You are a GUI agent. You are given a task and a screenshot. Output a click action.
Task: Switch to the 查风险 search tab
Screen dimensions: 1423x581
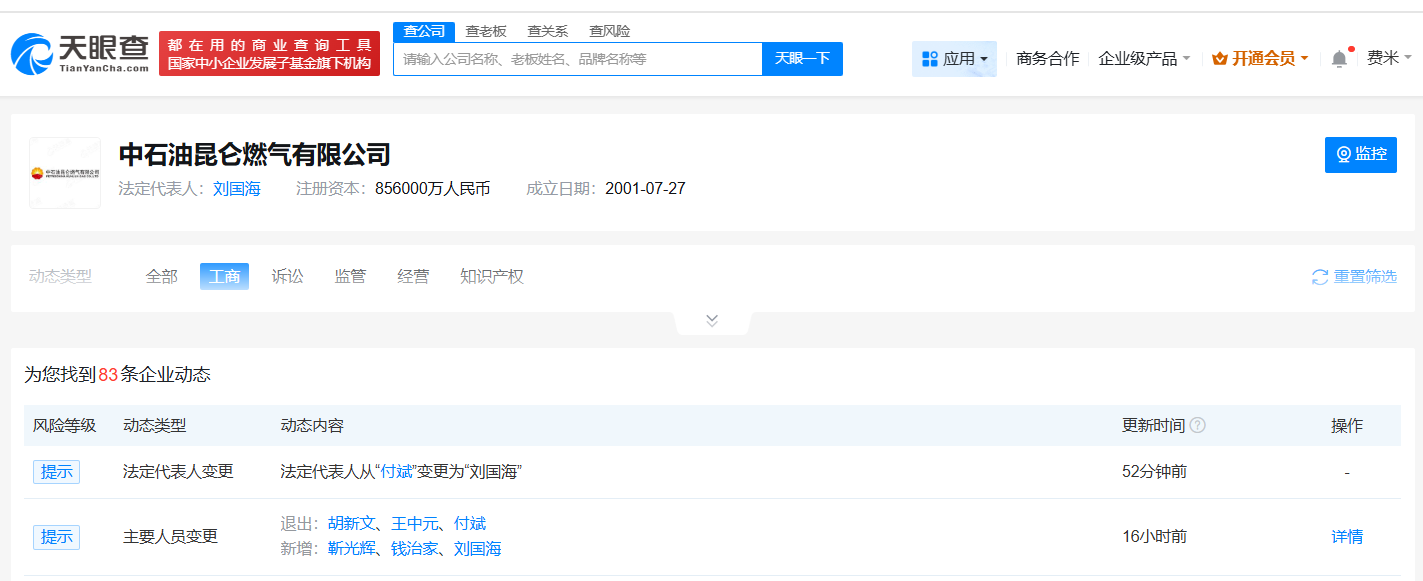coord(610,31)
